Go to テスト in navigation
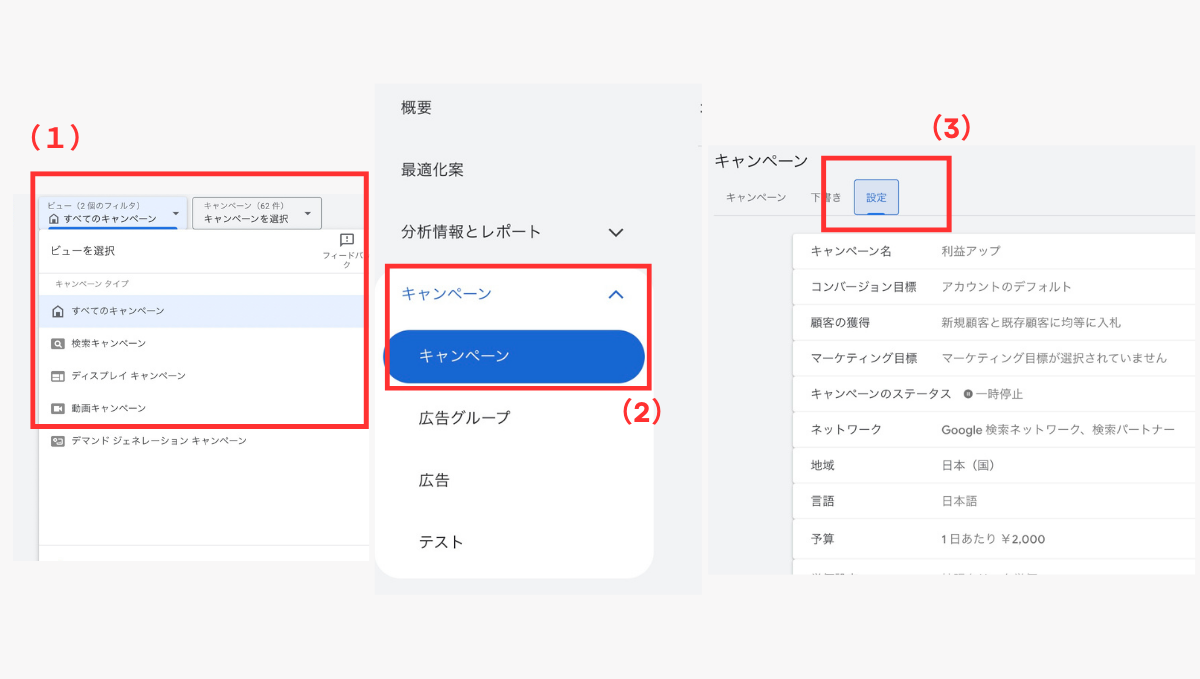Screen dimensions: 1200x679 click(441, 542)
